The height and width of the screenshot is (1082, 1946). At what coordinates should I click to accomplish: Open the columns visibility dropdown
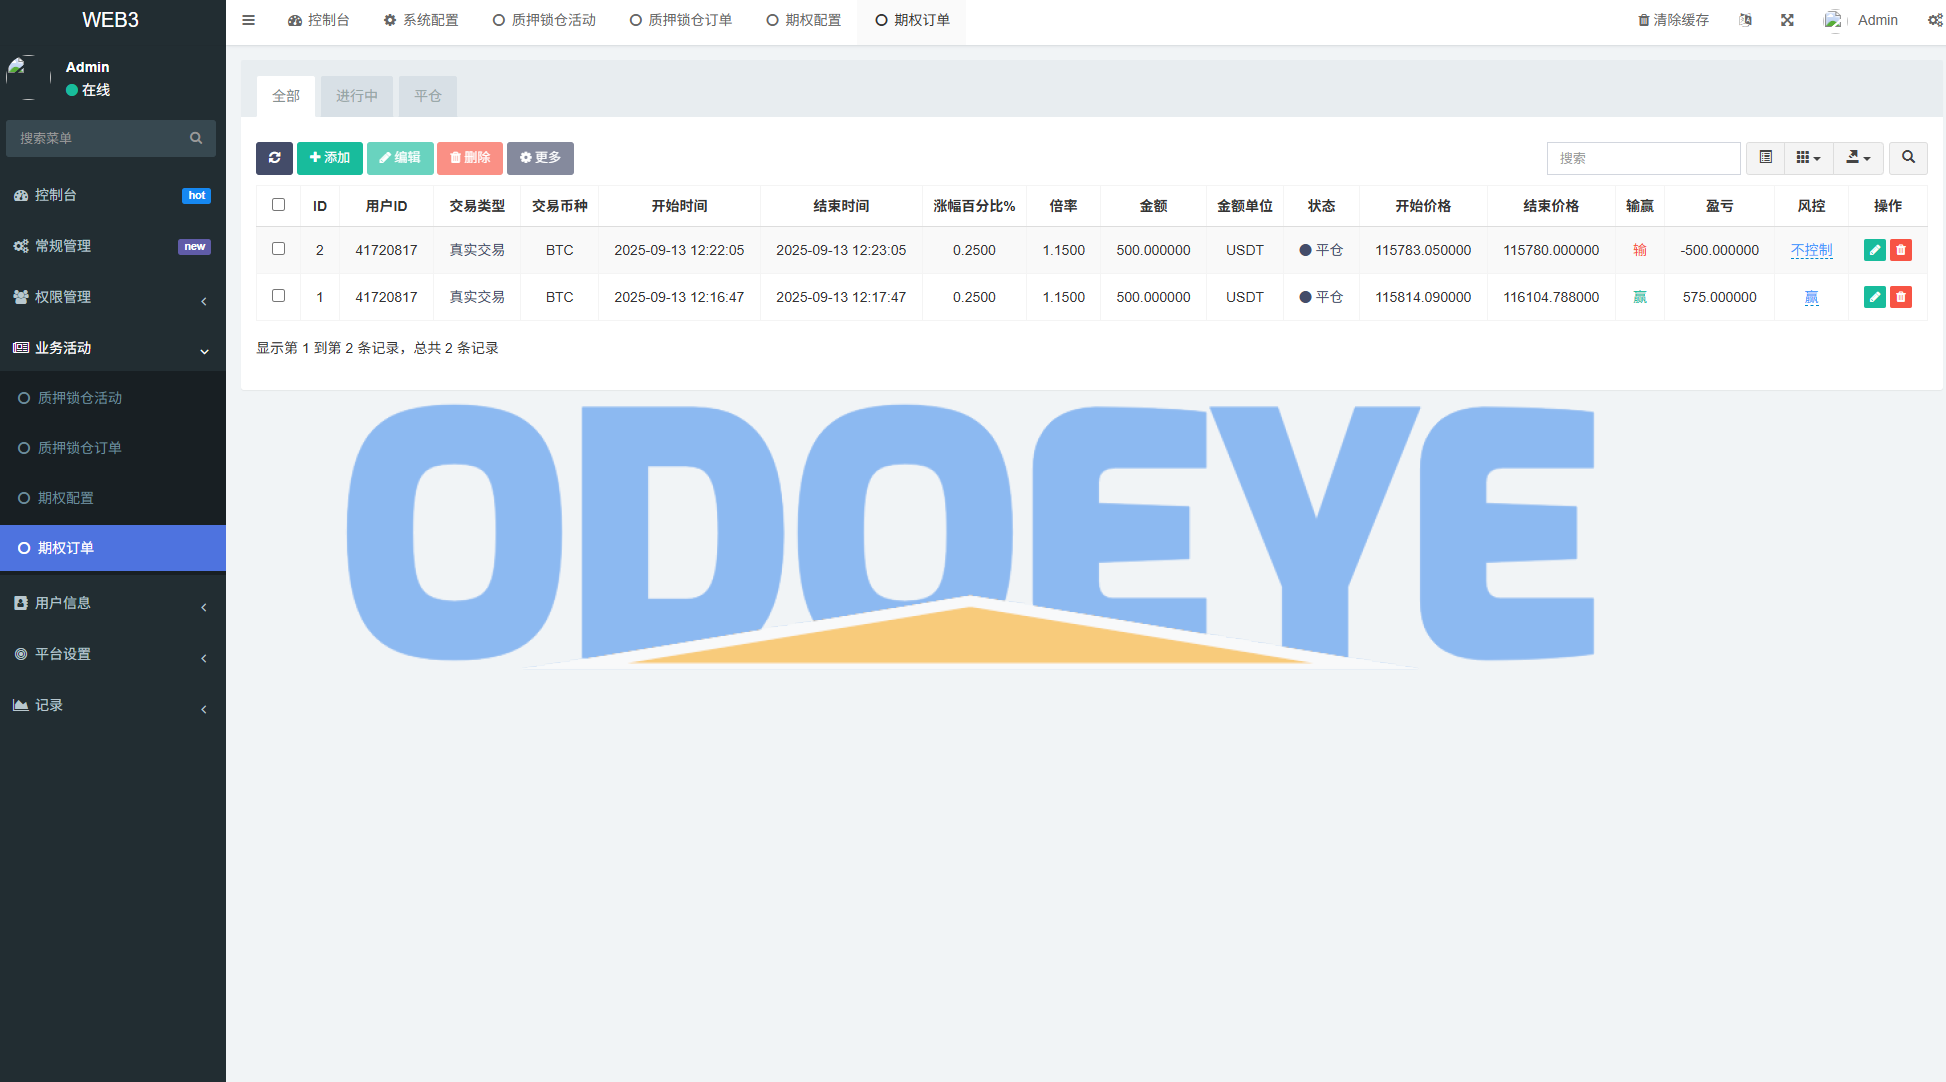tap(1808, 158)
